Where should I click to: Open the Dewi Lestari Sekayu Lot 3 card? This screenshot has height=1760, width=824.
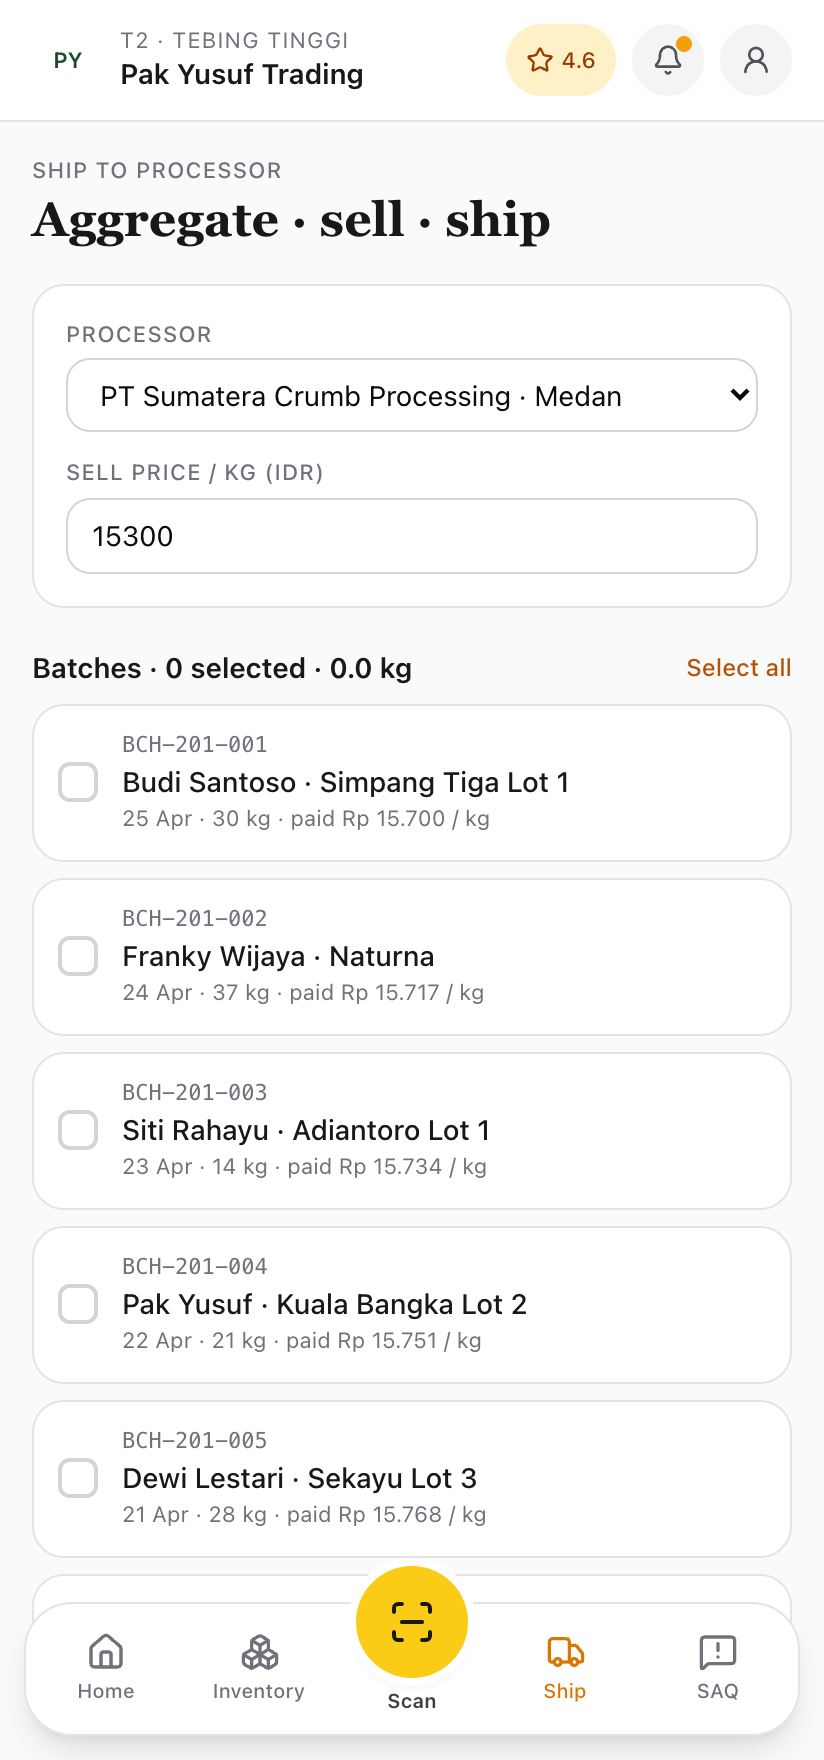450,1478
